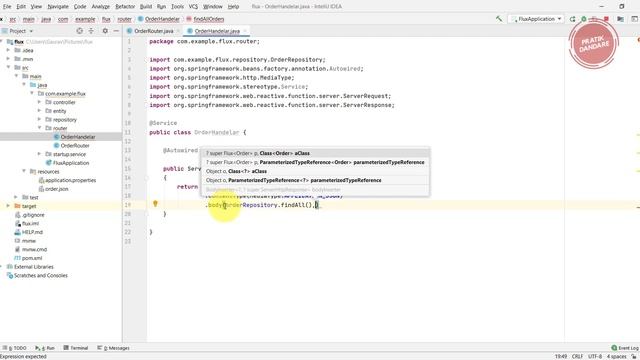Switch to the OrderRouter.java tab
The height and width of the screenshot is (360, 640).
coord(153,31)
